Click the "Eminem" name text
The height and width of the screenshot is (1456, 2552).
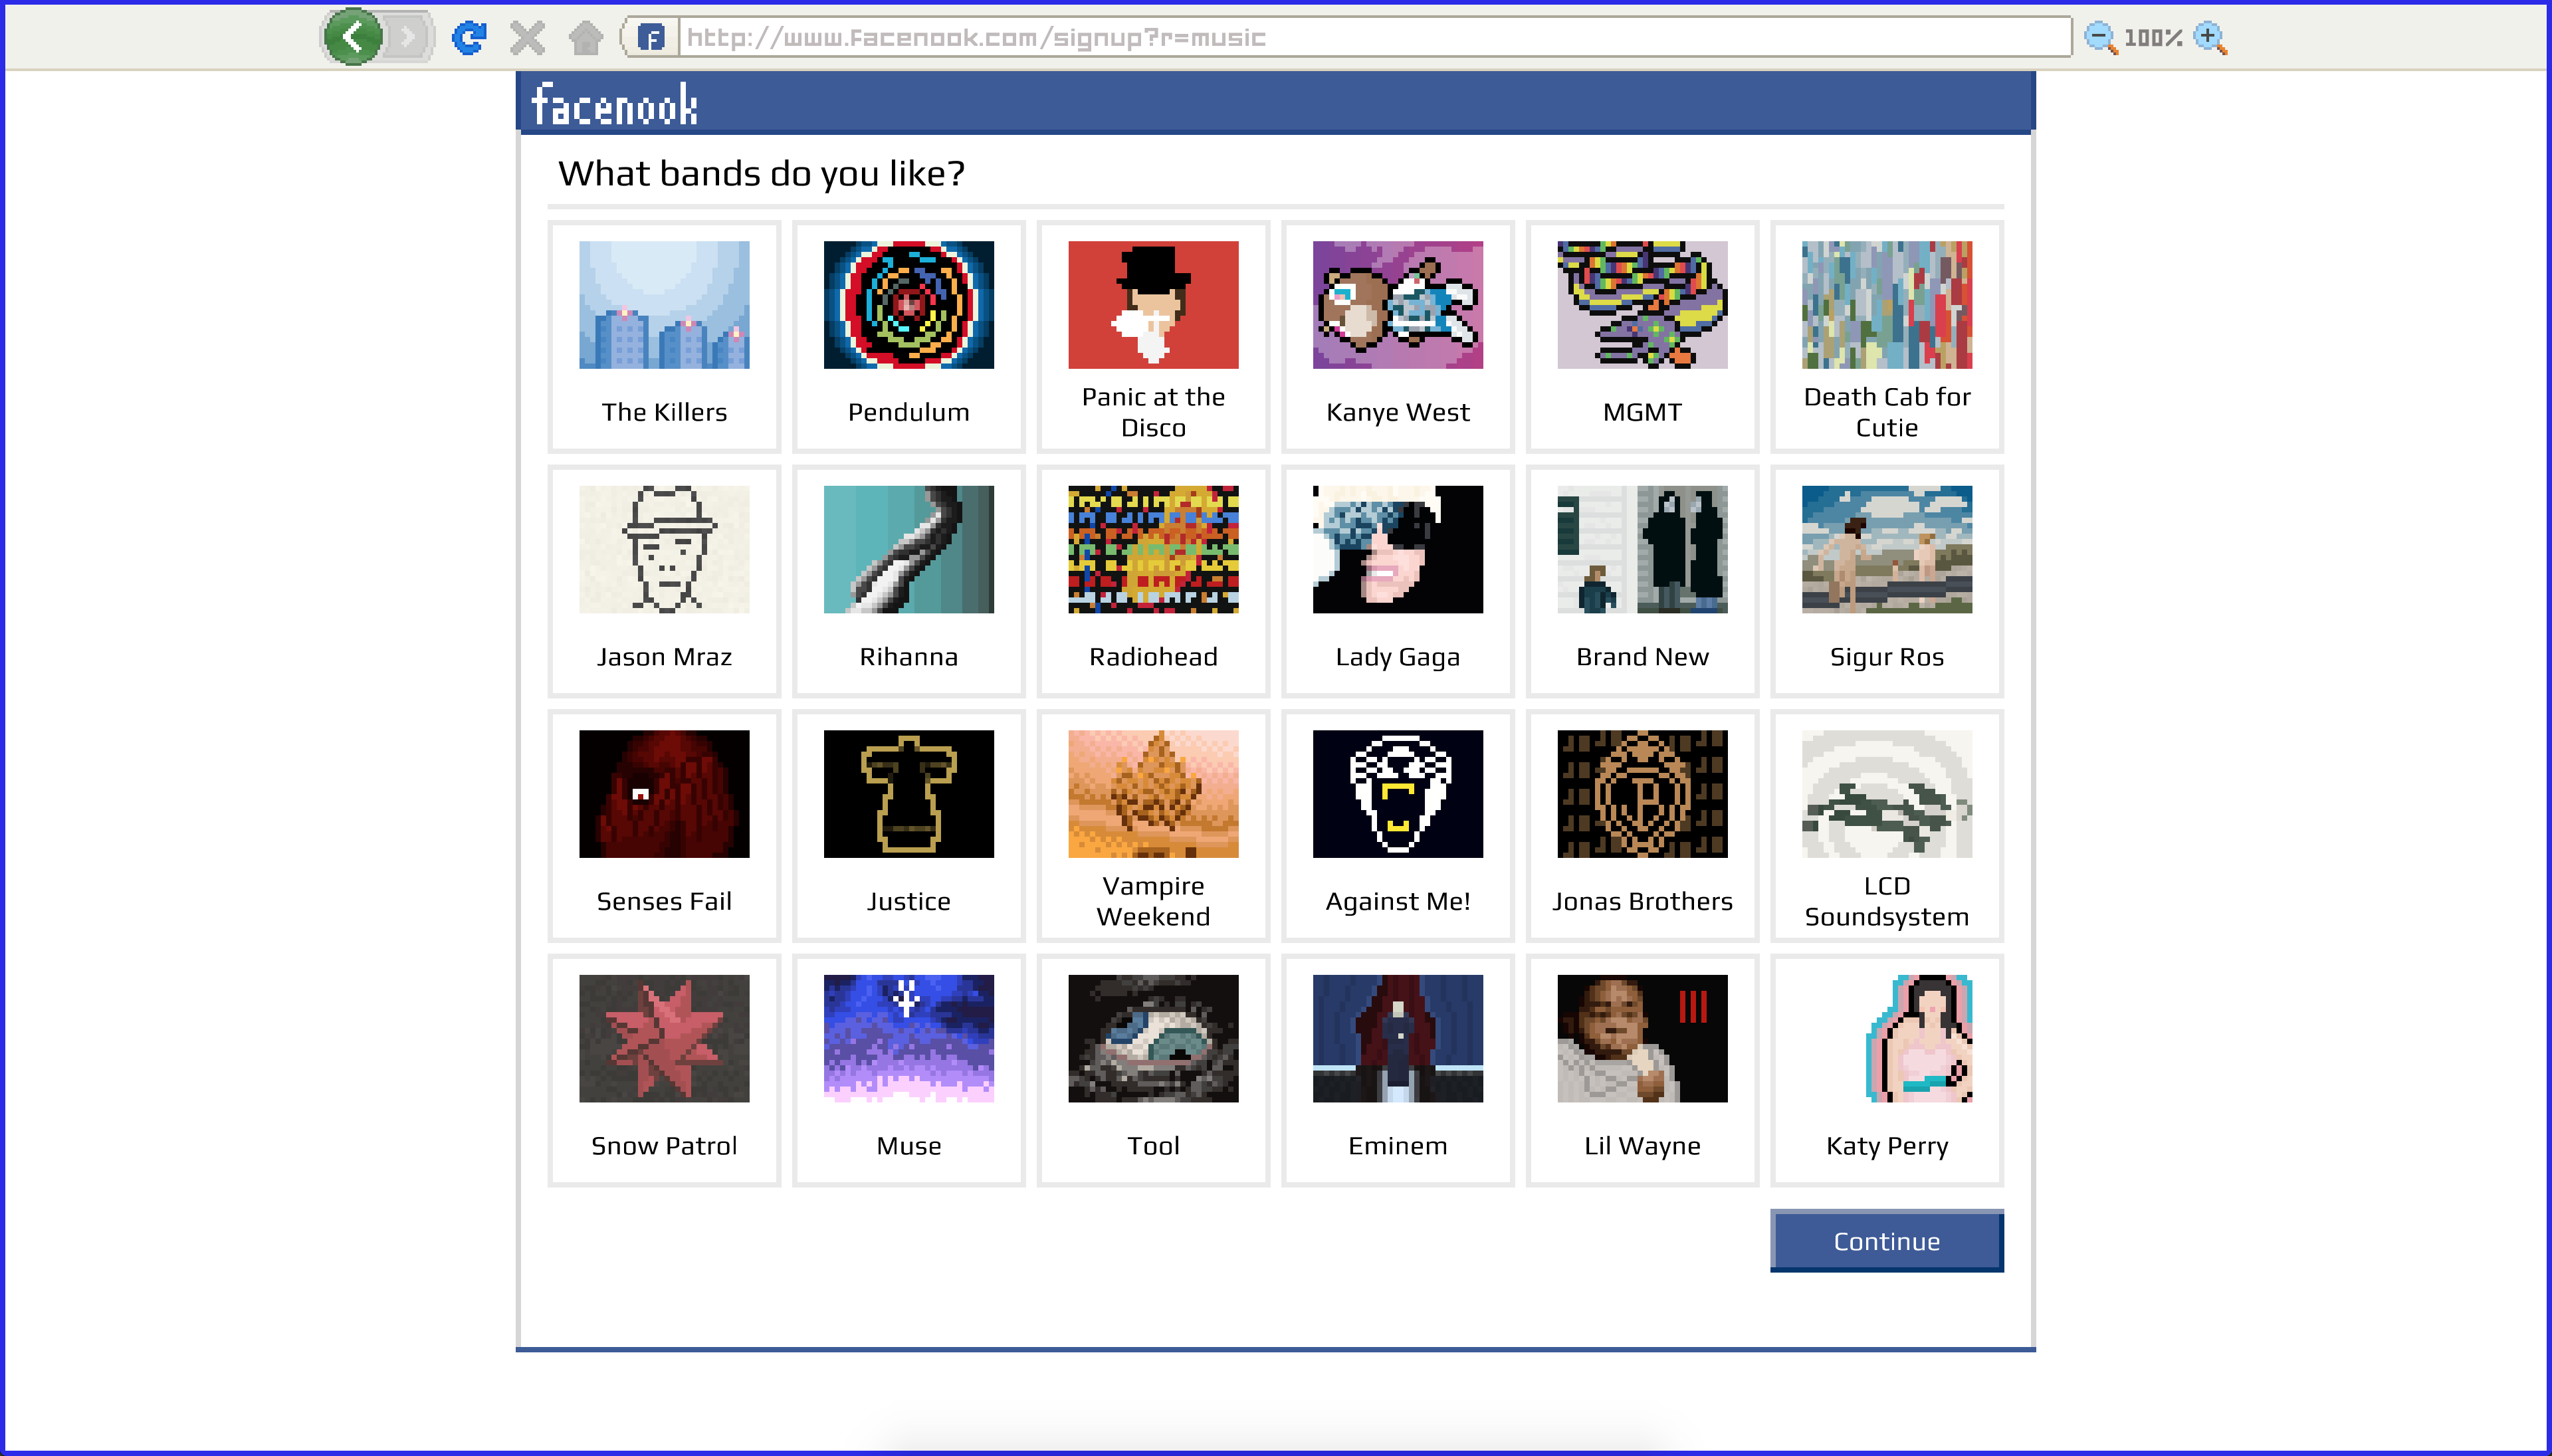(1398, 1146)
